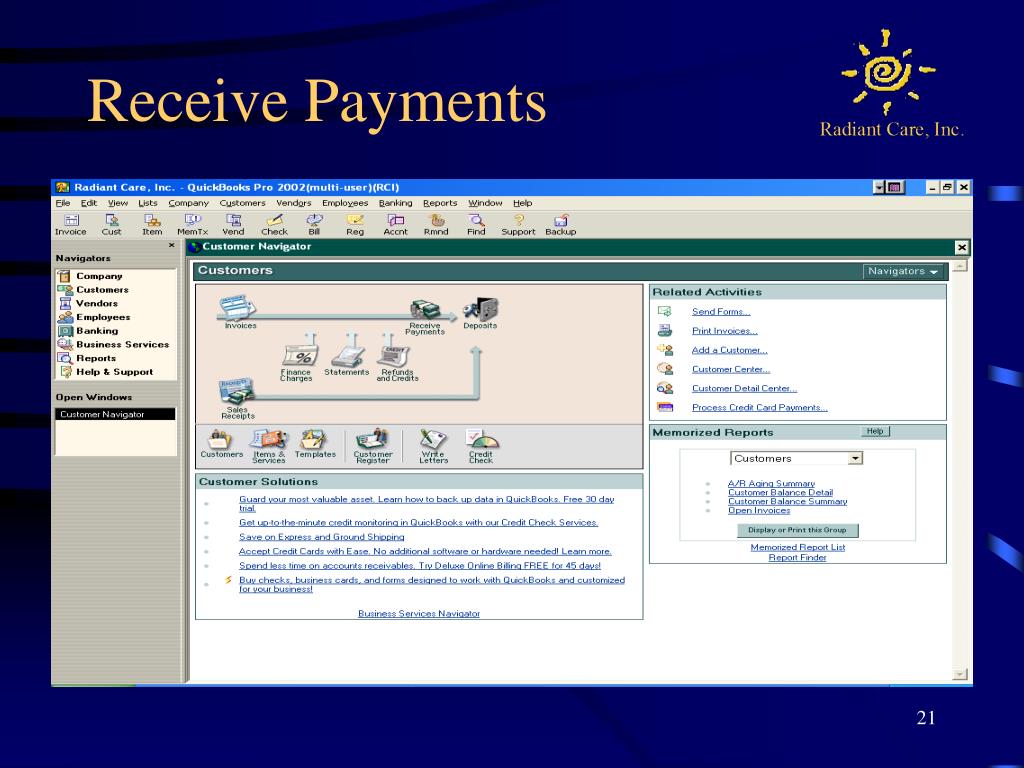Screen dimensions: 1024x768
Task: Open the Add a Customer link
Action: pyautogui.click(x=729, y=350)
